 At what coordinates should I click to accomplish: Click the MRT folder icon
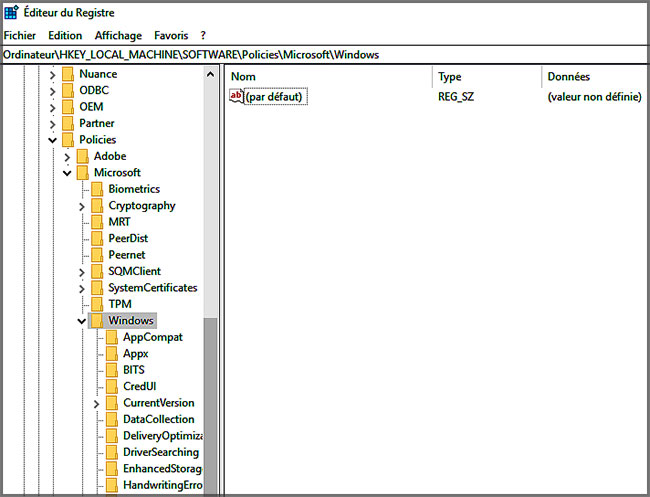click(x=97, y=222)
